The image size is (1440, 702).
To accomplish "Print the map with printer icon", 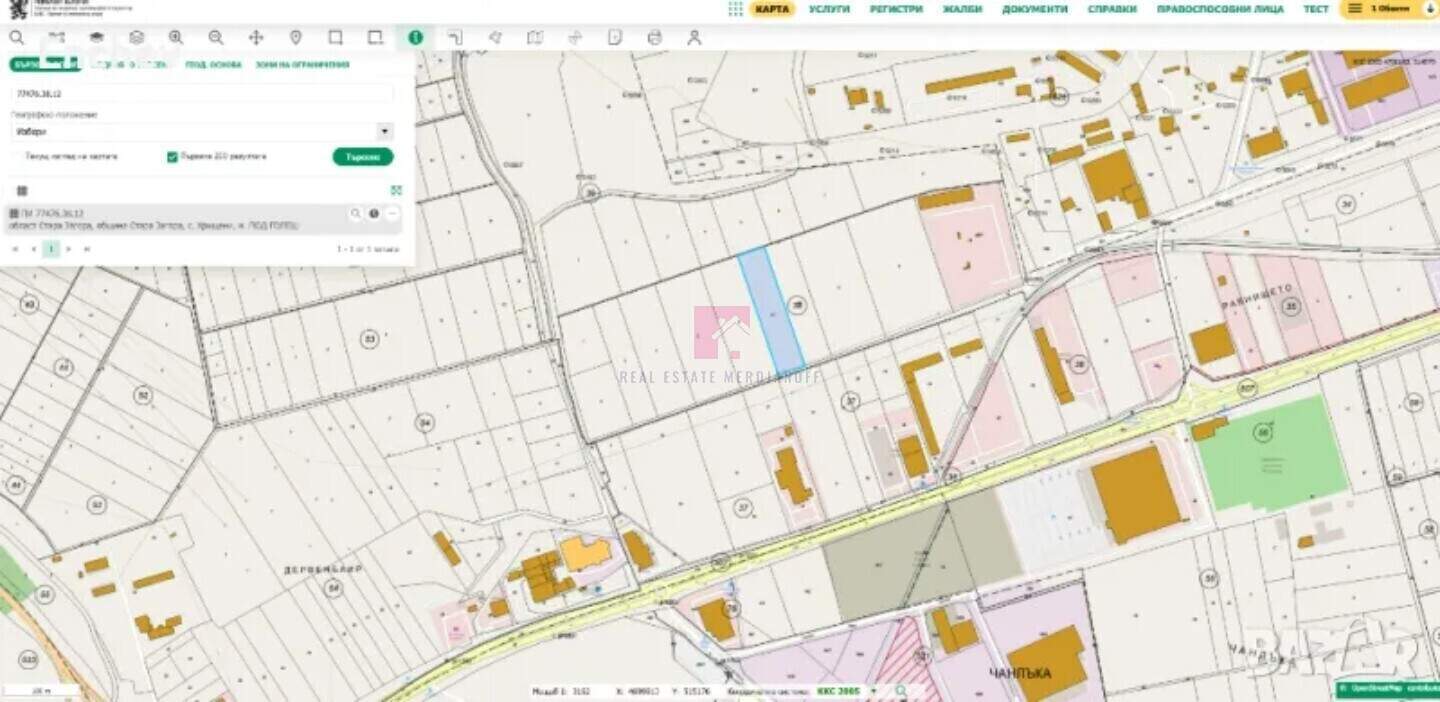I will 655,38.
